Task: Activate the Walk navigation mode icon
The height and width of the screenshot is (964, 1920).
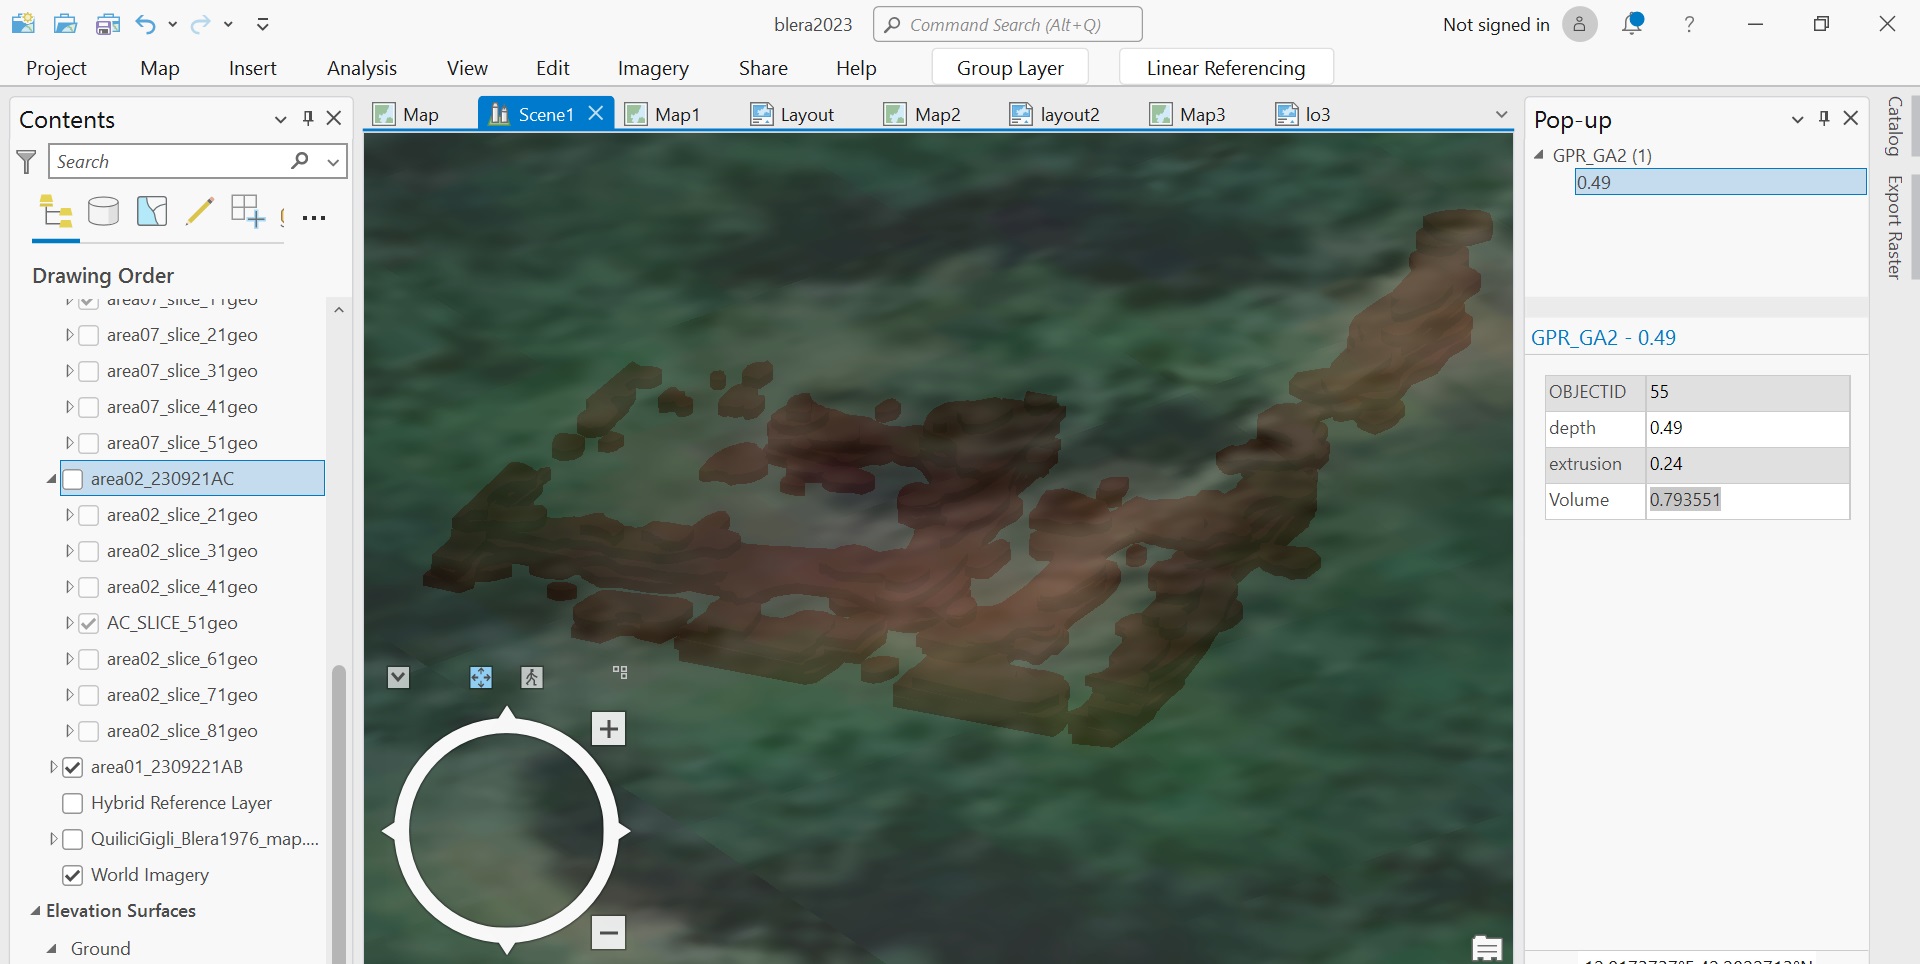Action: [531, 677]
